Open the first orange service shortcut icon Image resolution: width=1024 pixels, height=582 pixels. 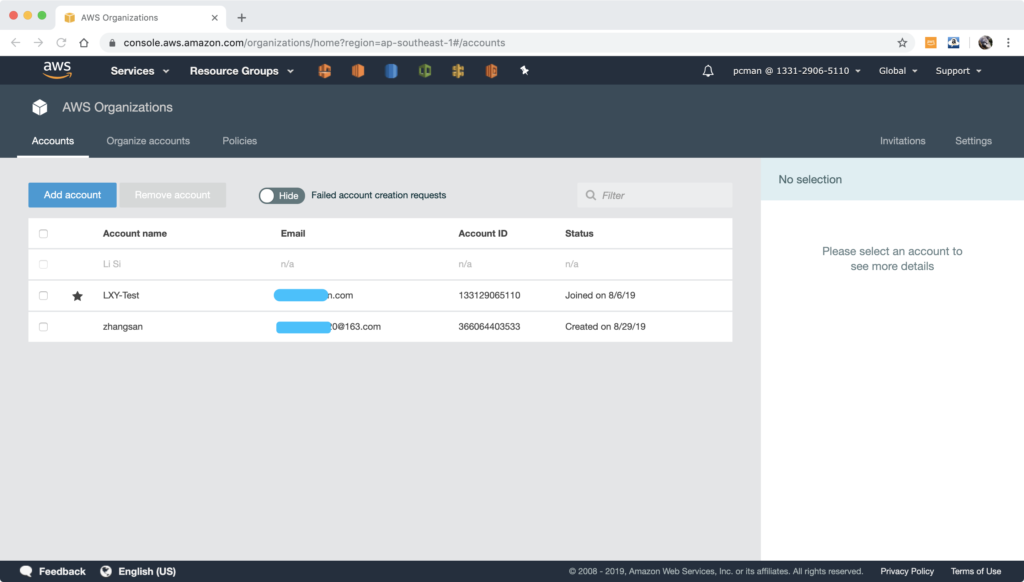(x=325, y=71)
